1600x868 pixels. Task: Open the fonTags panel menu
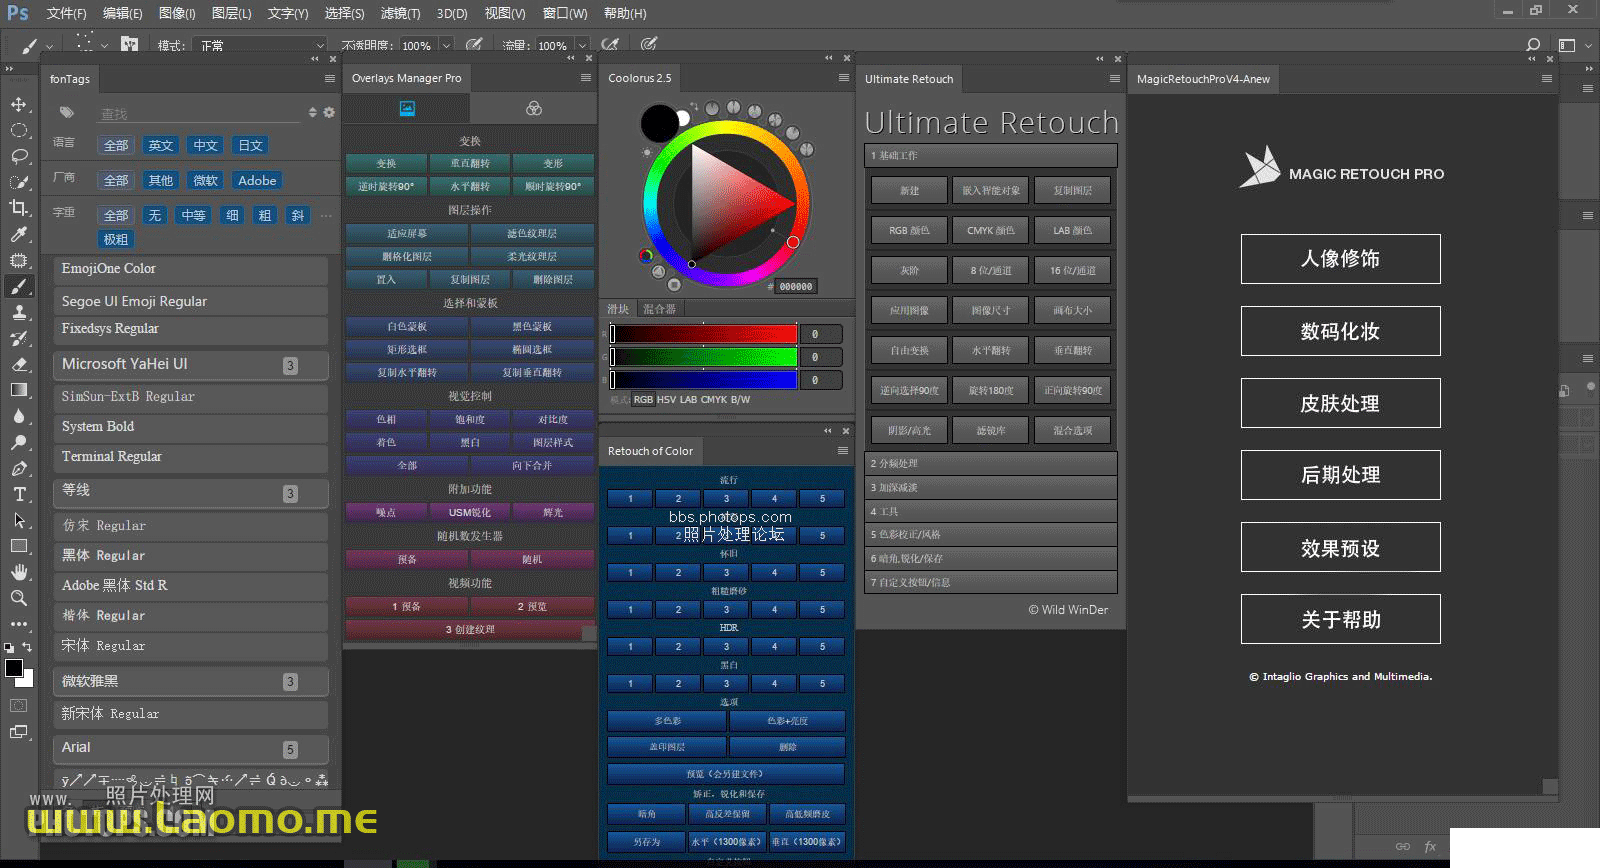point(330,78)
